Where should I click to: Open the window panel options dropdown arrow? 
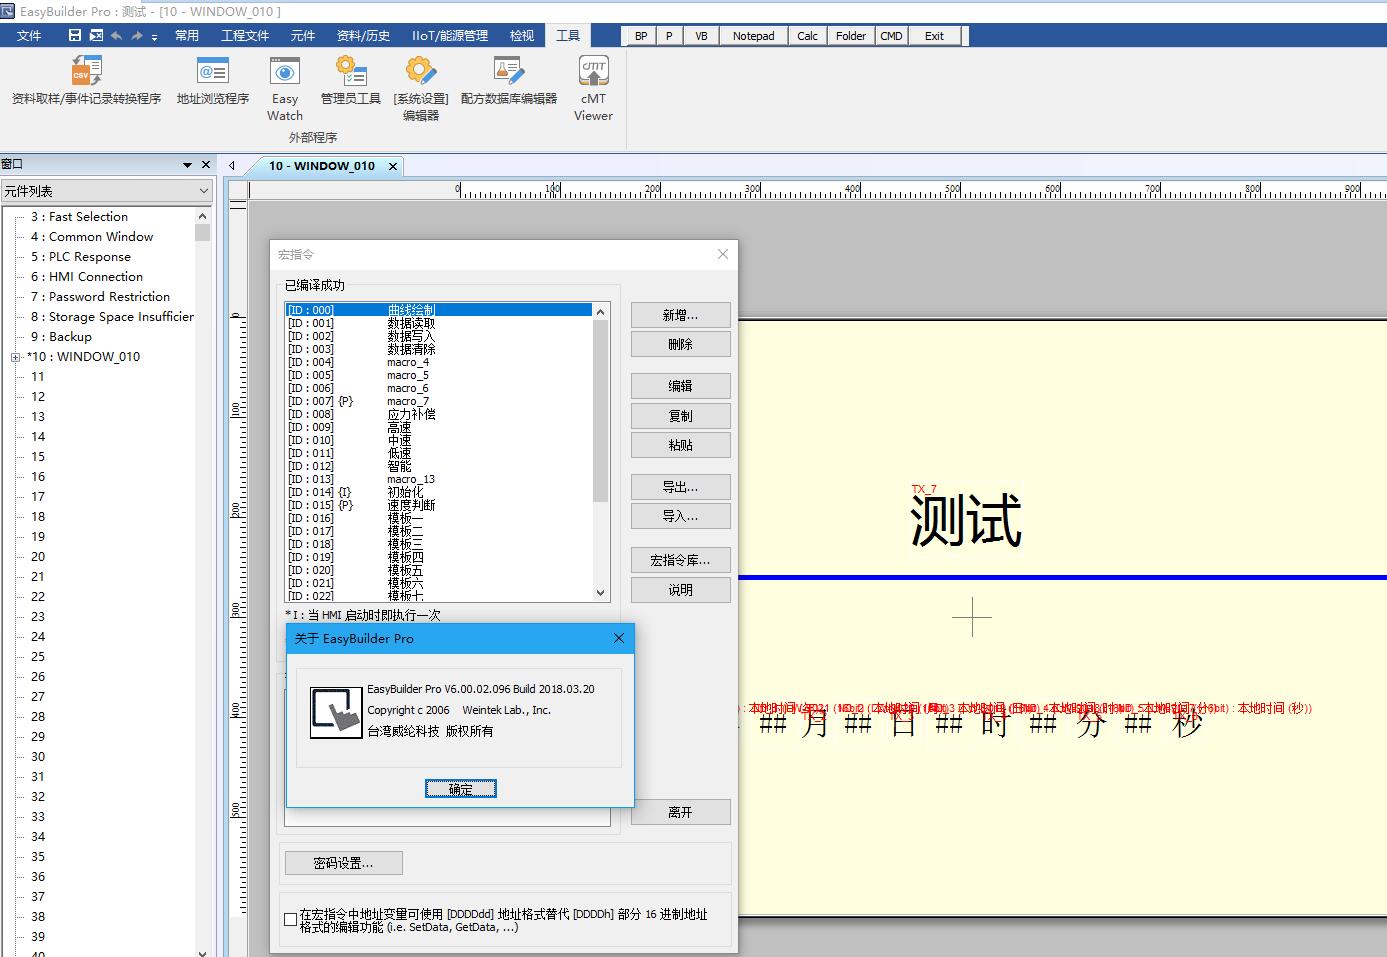pos(187,165)
